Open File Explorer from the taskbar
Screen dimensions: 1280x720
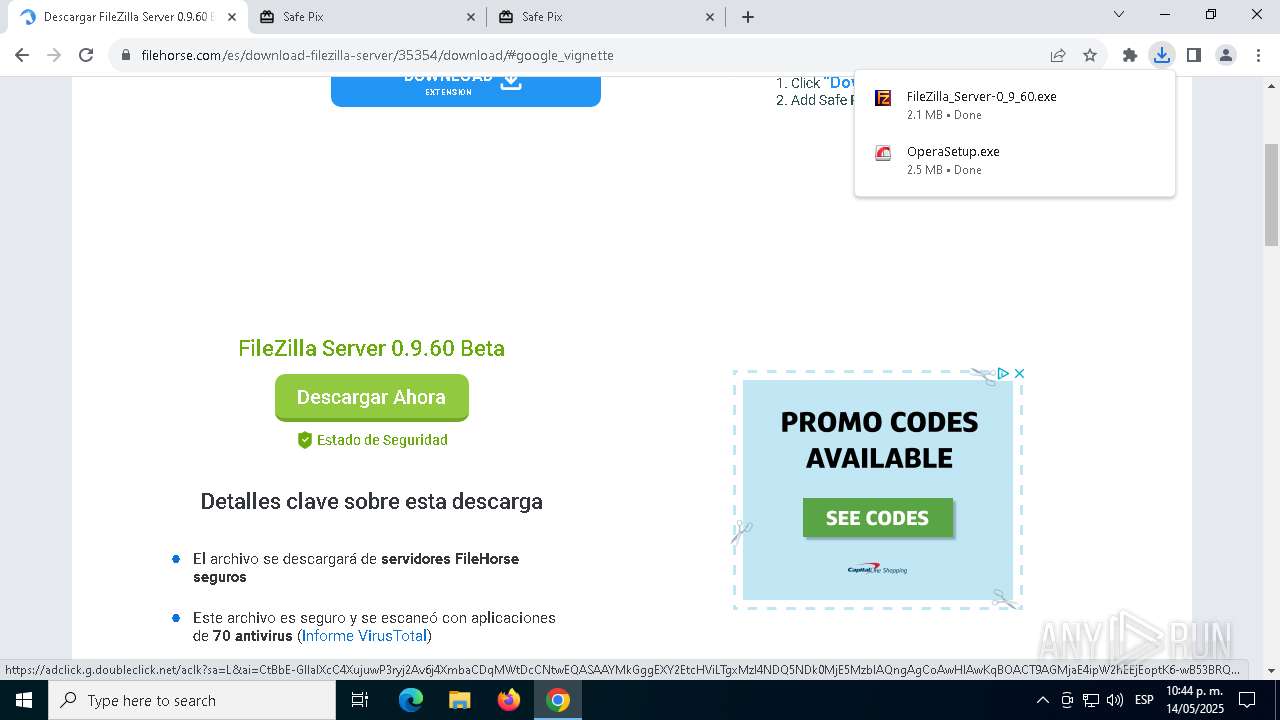(x=459, y=700)
